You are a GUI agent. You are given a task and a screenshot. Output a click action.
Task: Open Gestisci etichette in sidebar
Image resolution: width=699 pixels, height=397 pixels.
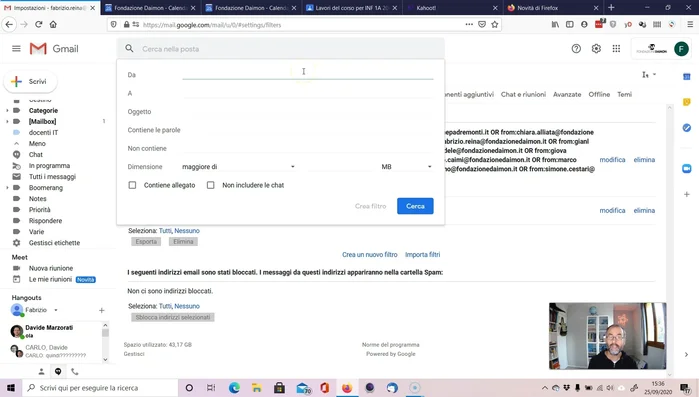54,243
